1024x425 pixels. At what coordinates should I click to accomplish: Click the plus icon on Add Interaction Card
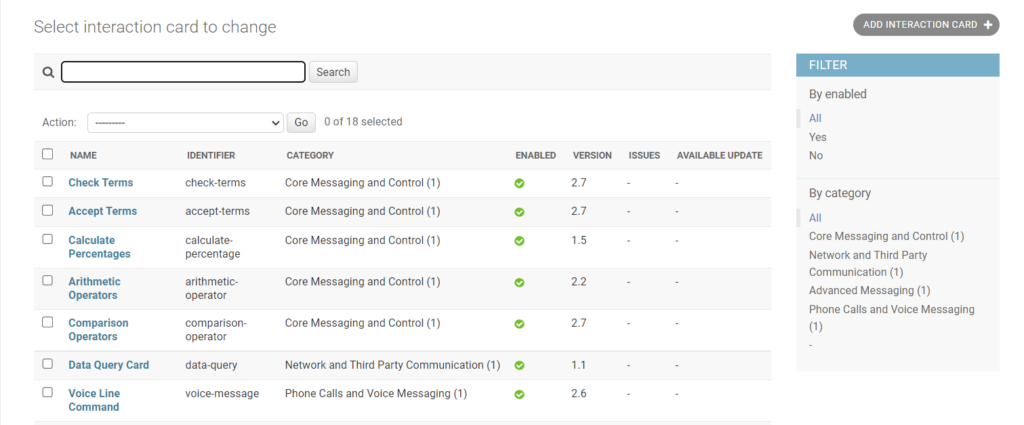[x=988, y=25]
